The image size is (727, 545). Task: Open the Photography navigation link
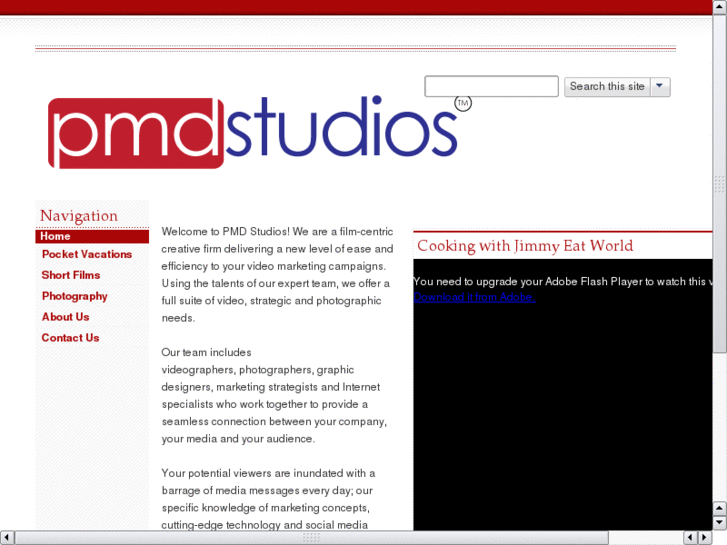[75, 296]
